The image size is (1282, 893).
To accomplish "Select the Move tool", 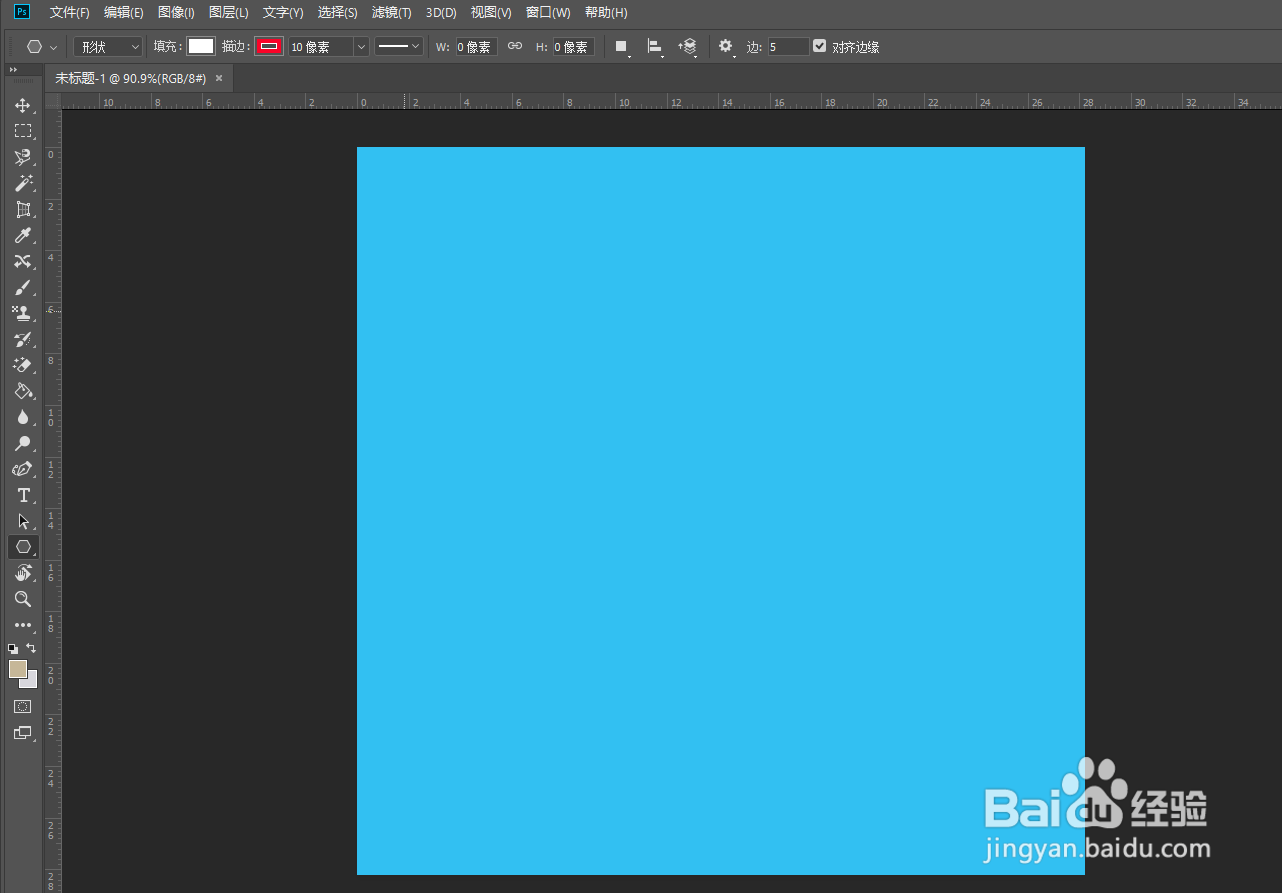I will (x=22, y=105).
